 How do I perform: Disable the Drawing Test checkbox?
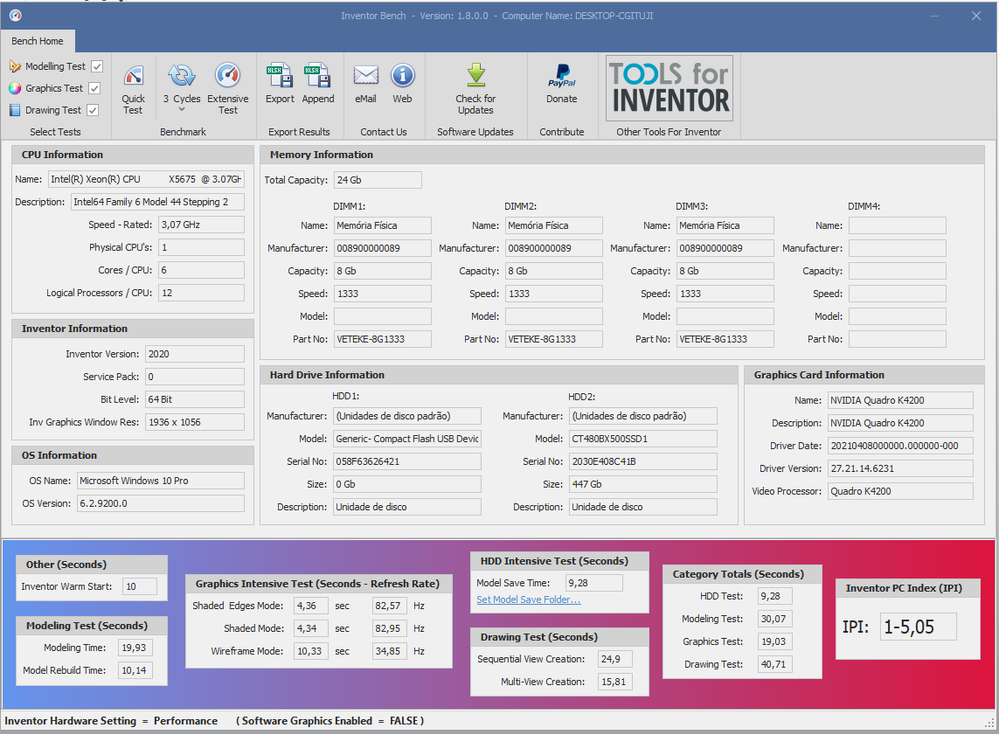click(92, 110)
